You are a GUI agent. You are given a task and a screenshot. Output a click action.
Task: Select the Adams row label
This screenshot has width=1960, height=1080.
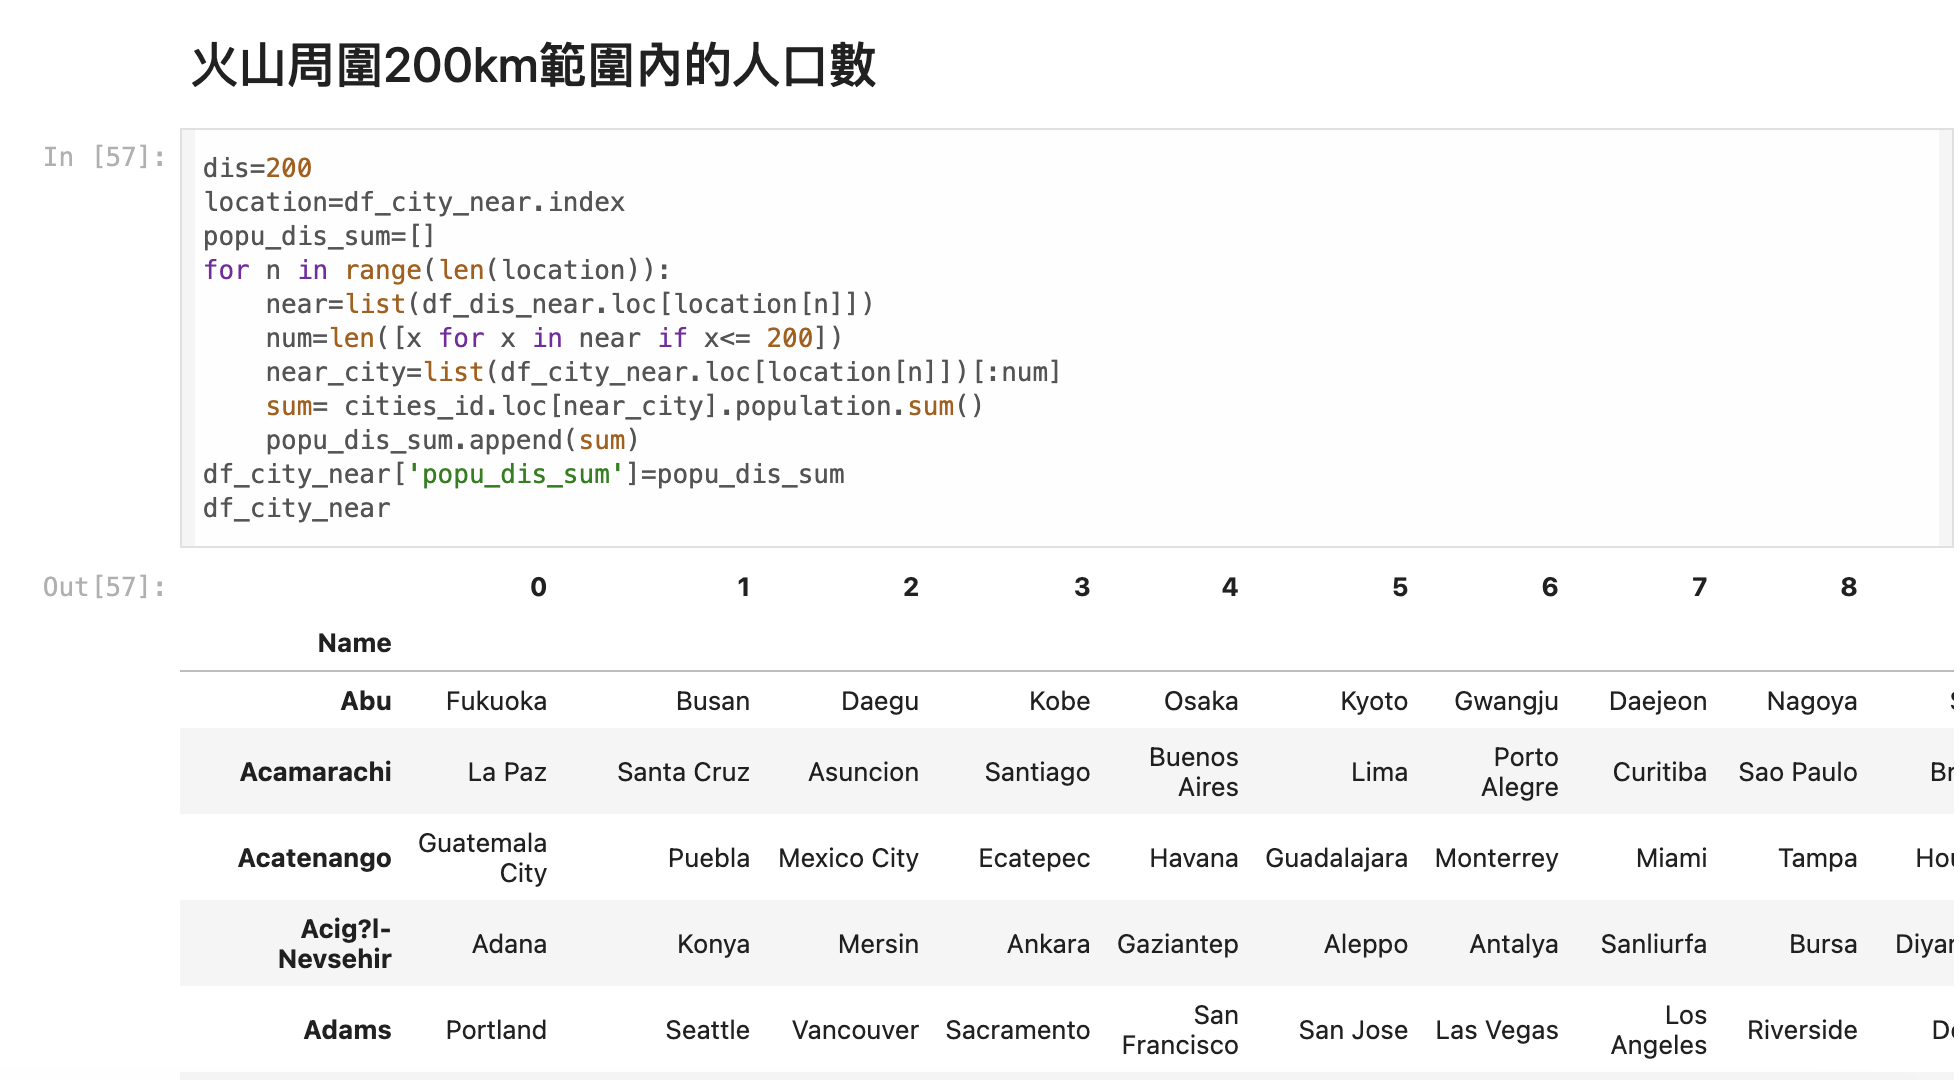[x=347, y=1030]
